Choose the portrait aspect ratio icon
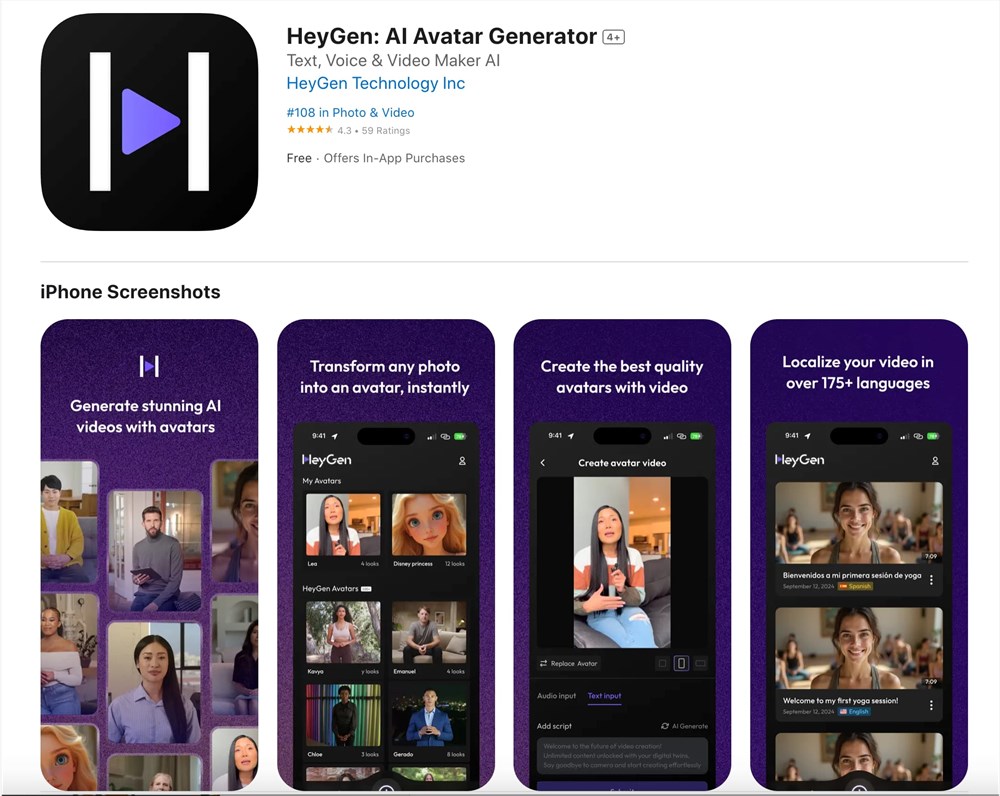The height and width of the screenshot is (796, 1000). (681, 664)
